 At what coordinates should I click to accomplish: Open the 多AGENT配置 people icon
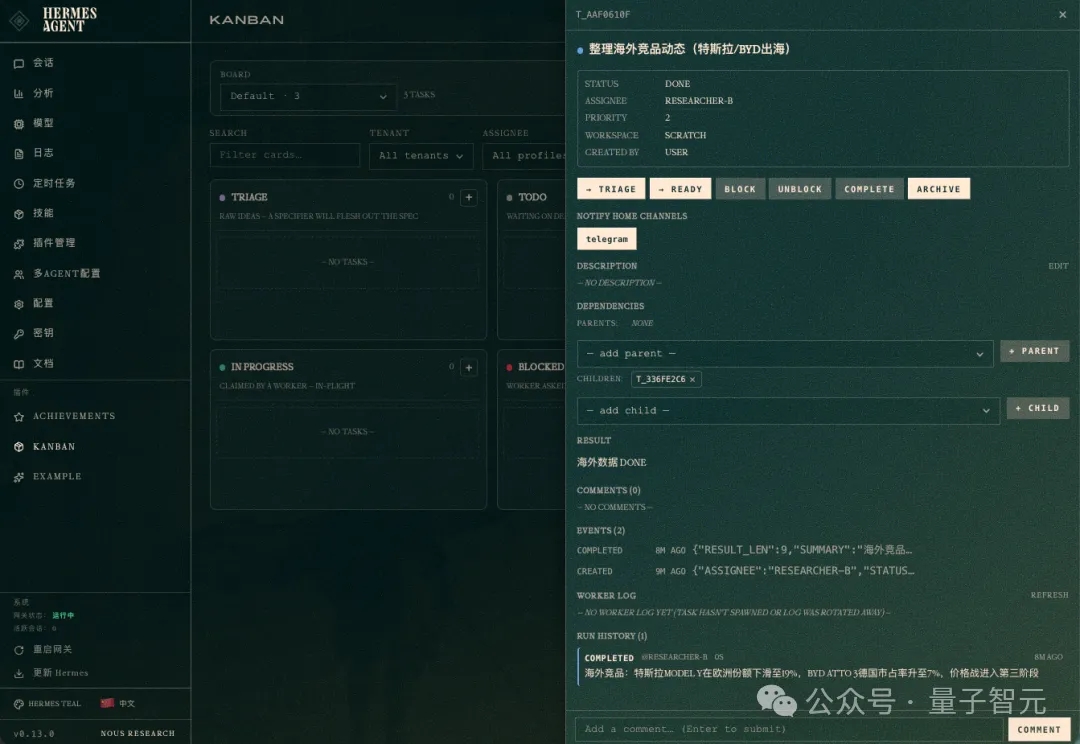point(19,274)
